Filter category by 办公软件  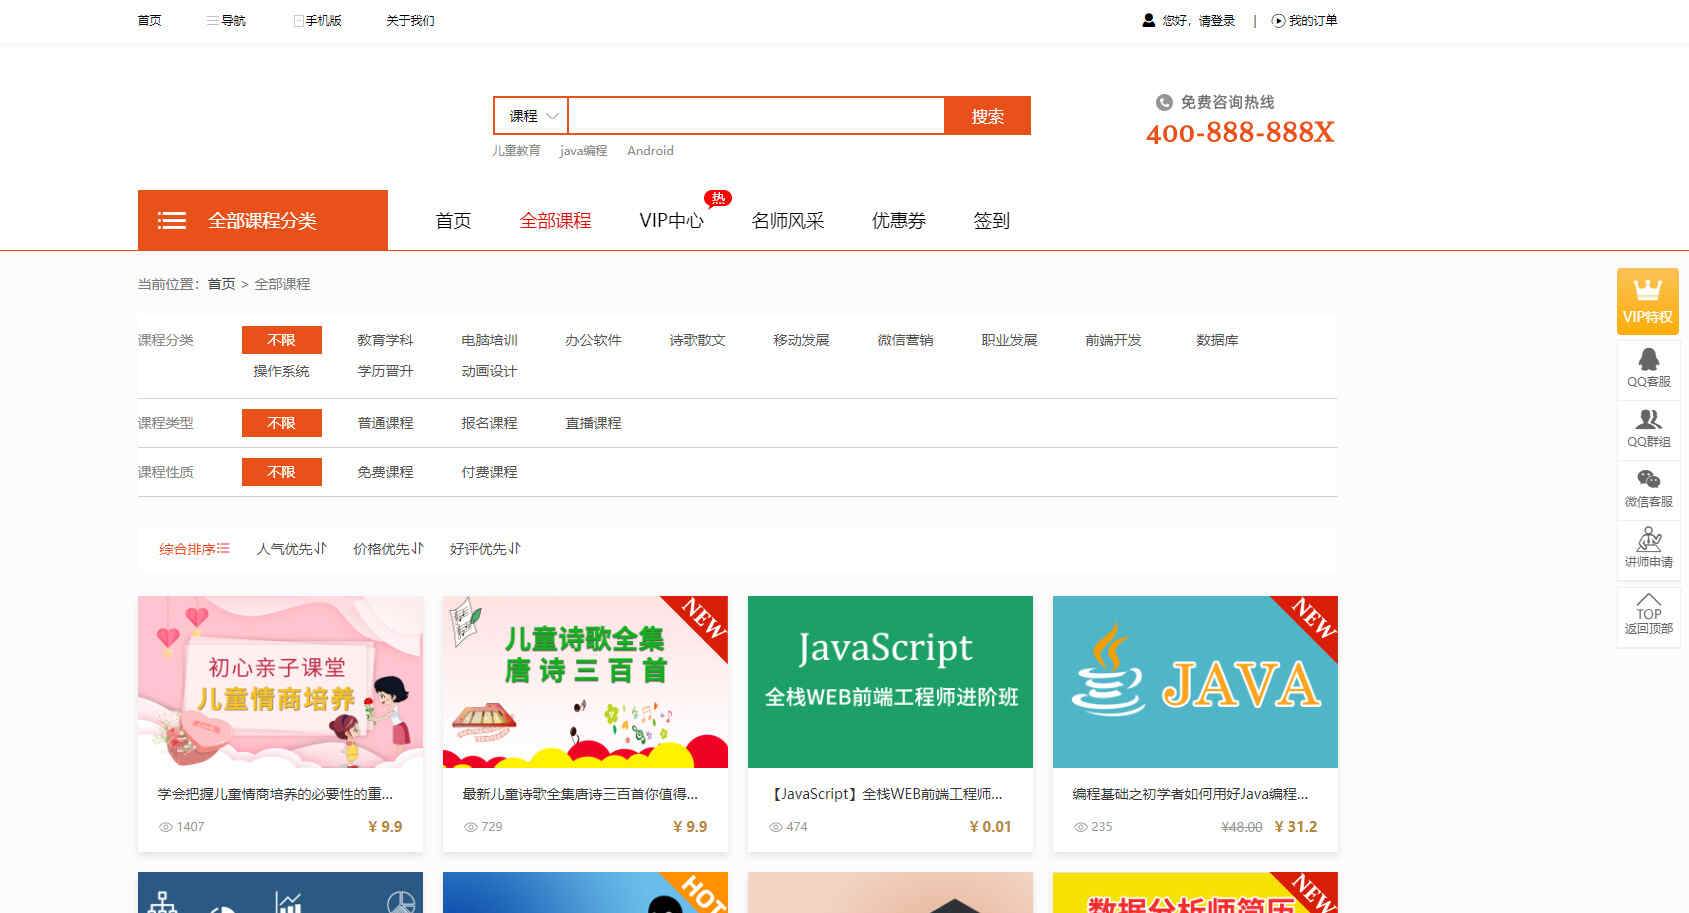pos(593,340)
